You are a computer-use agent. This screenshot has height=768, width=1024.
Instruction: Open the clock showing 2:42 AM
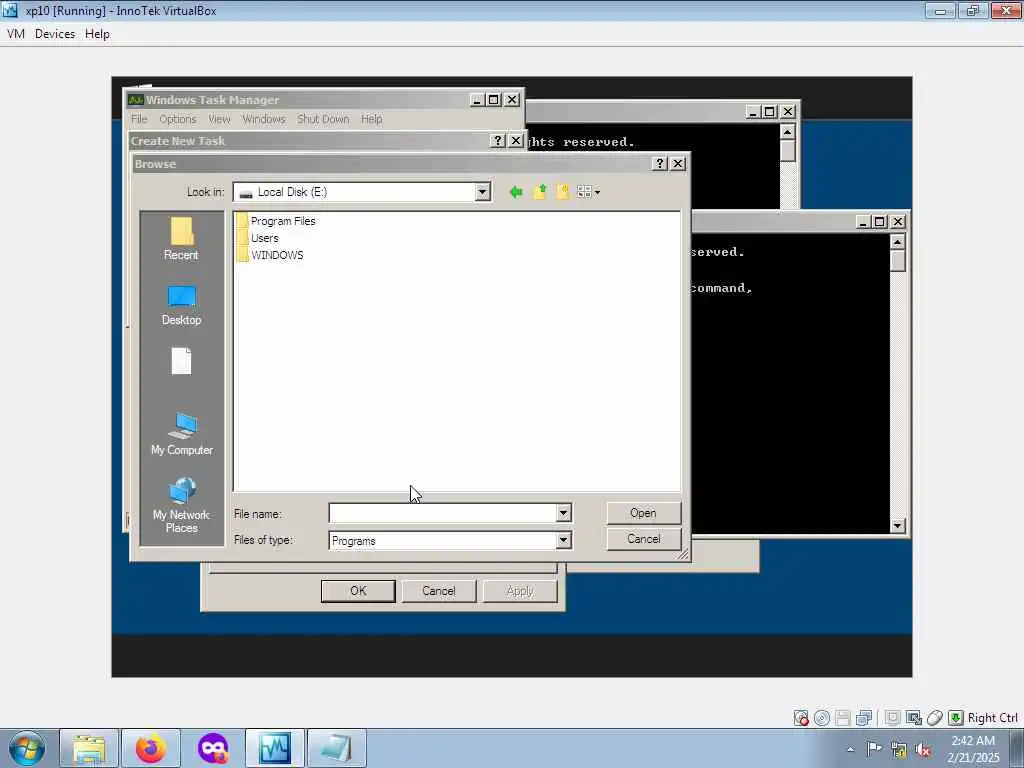[x=973, y=749]
